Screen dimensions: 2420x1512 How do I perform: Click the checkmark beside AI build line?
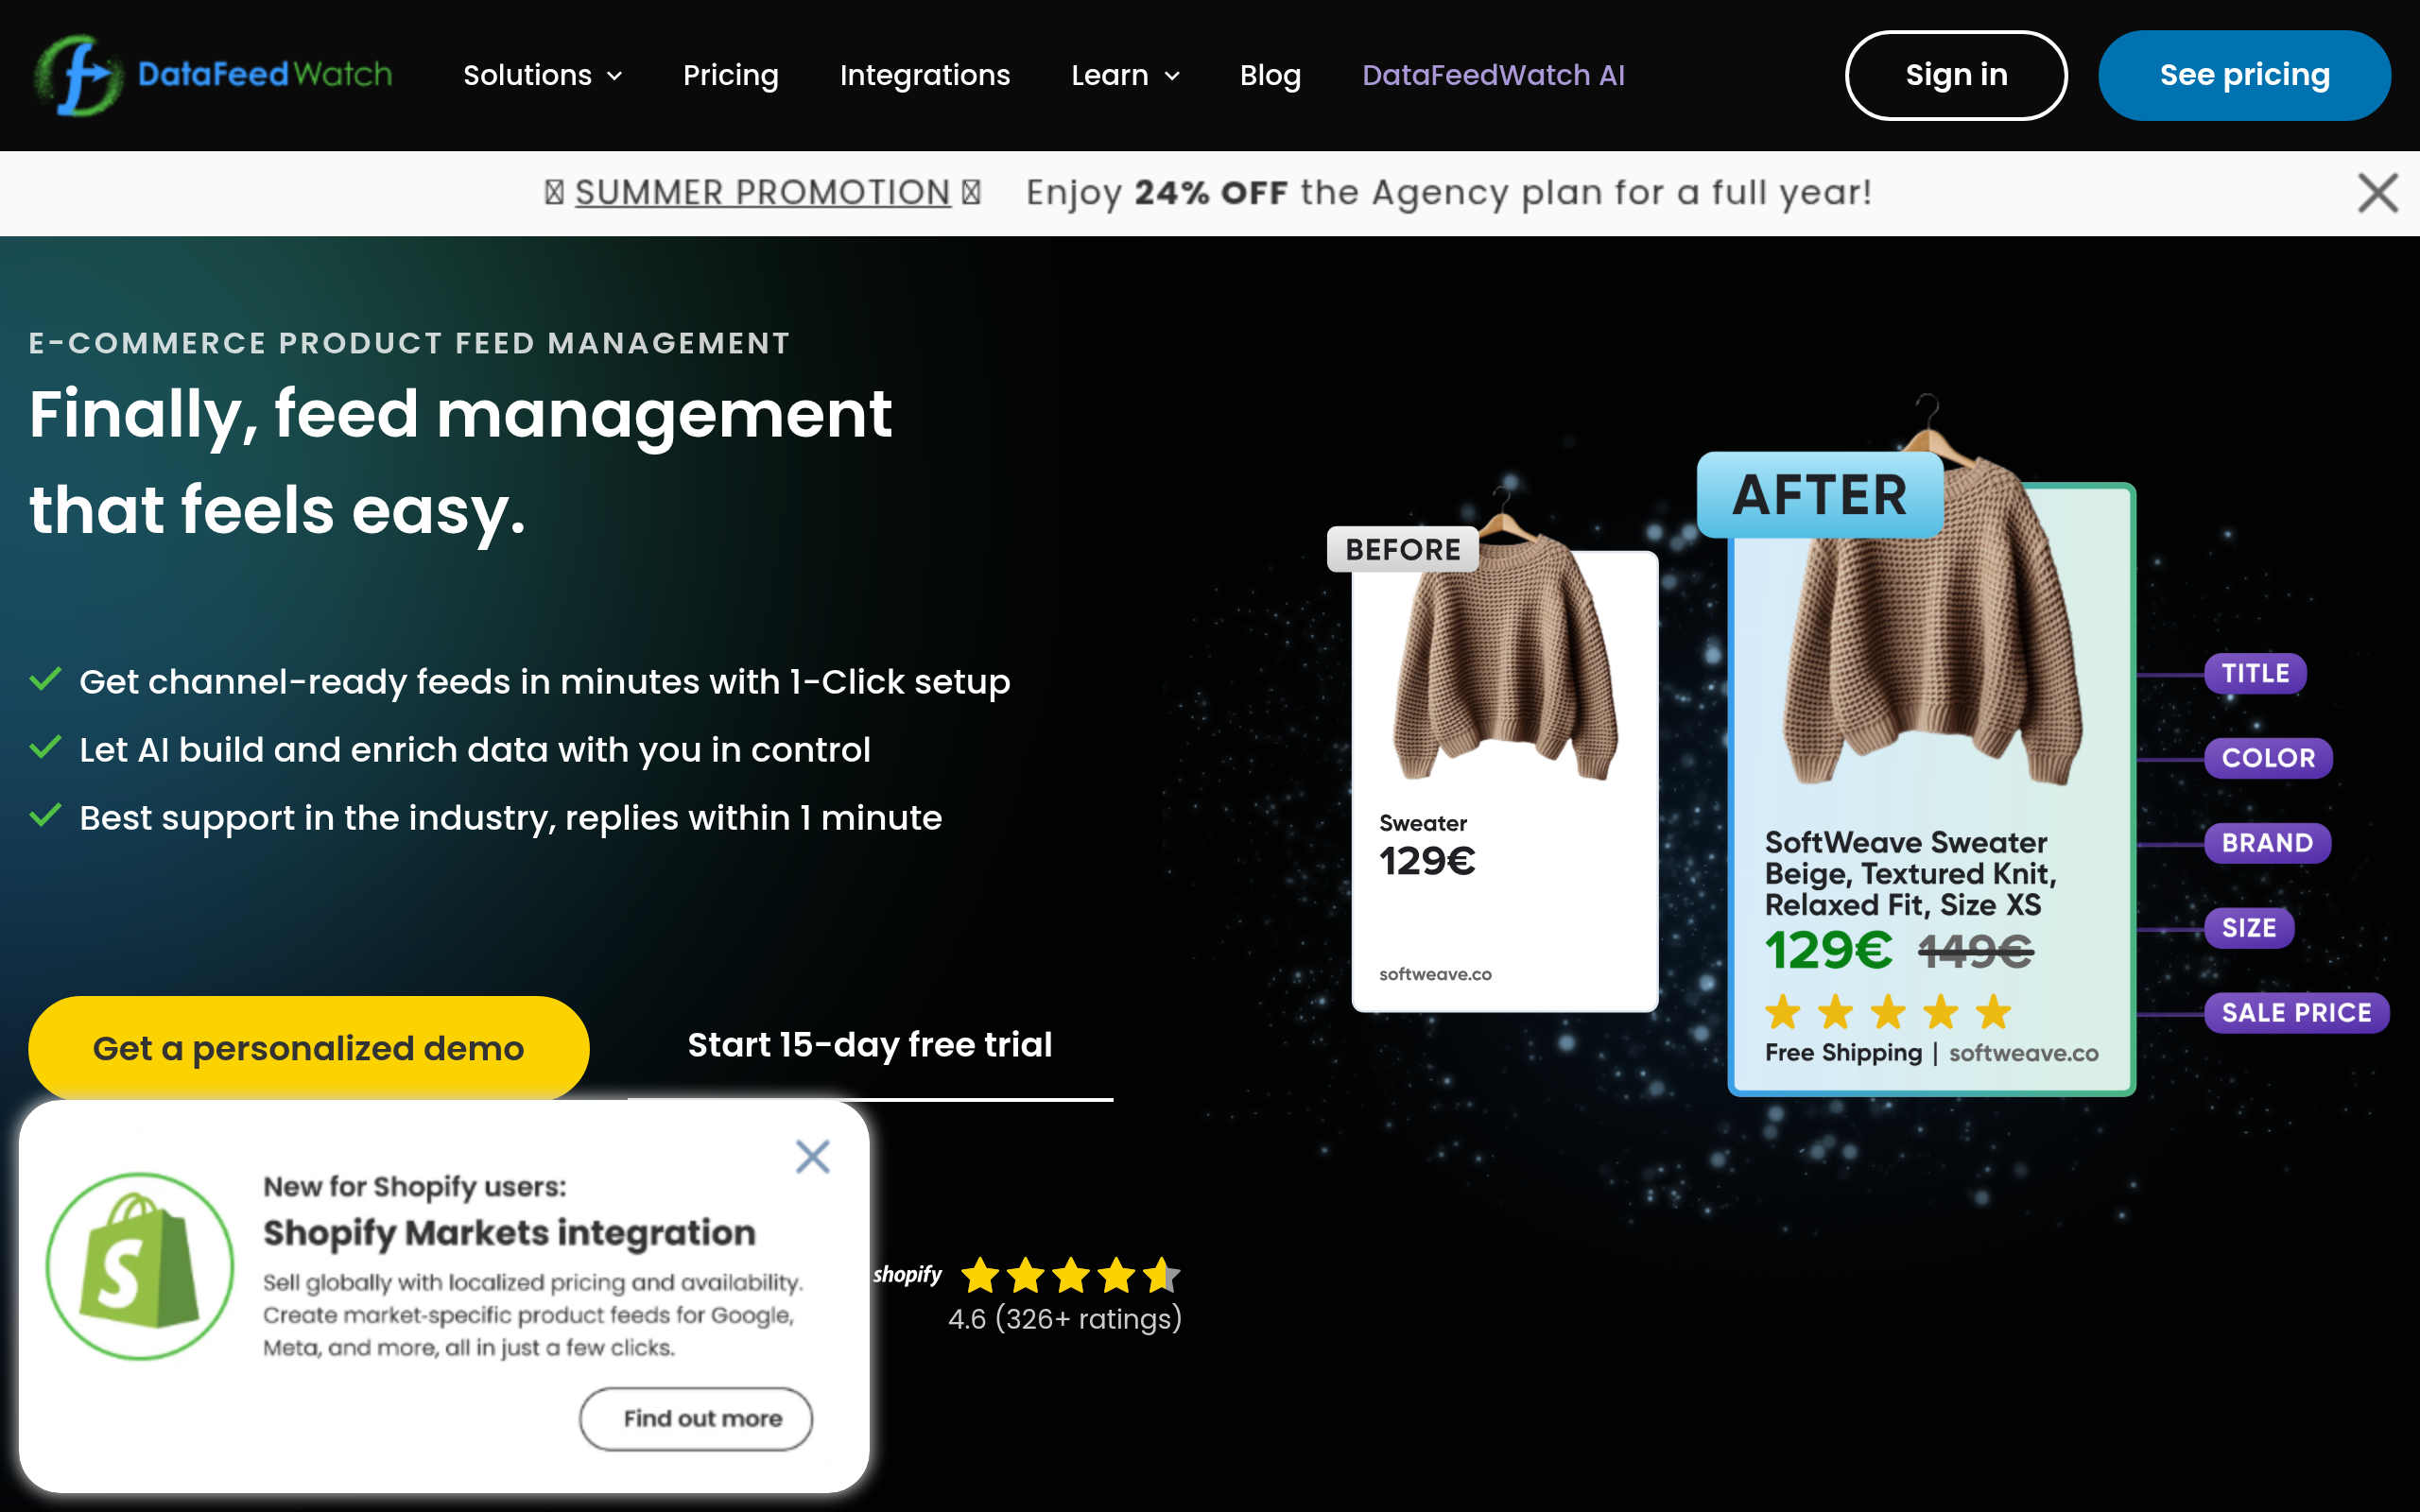(x=45, y=748)
